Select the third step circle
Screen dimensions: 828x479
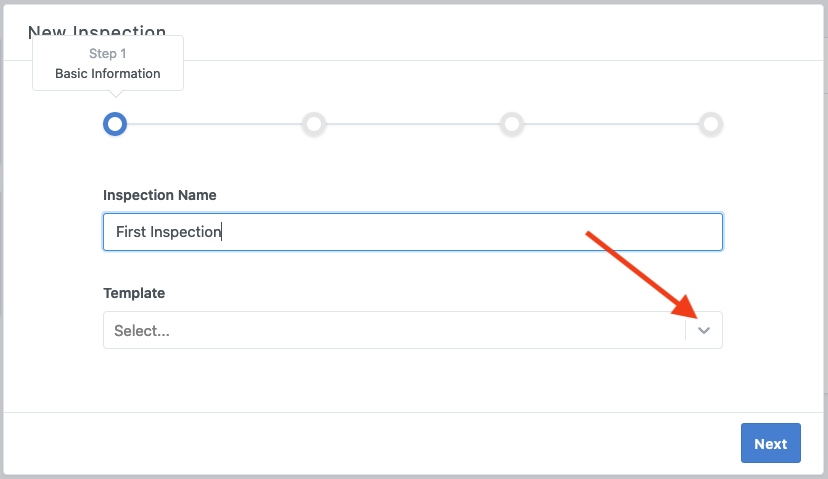512,124
